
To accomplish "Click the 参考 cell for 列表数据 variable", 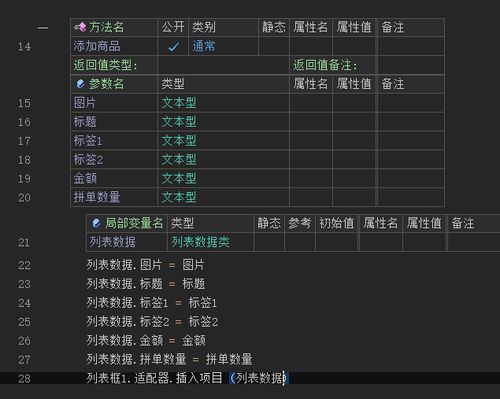I will 300,242.
